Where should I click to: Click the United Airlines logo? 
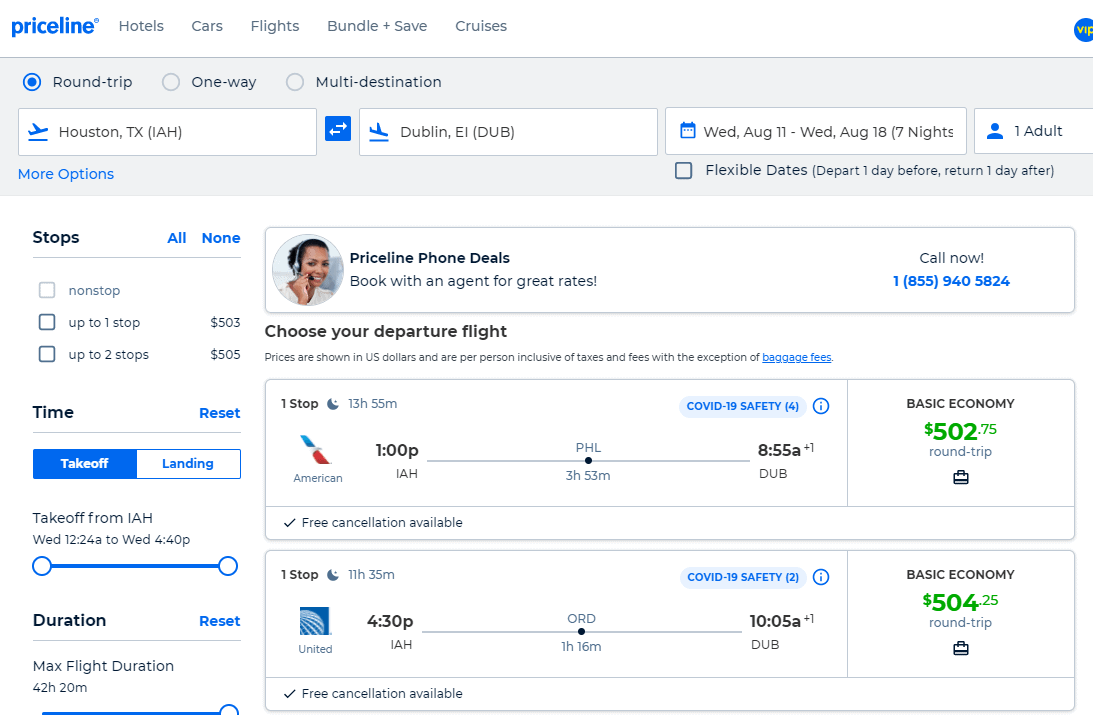(315, 621)
